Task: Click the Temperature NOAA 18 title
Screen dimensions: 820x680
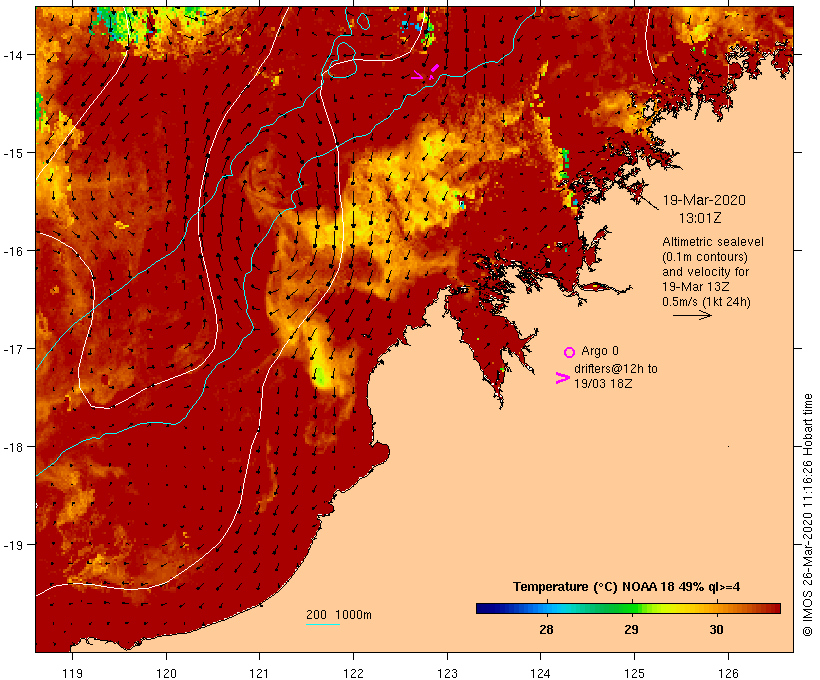Action: (627, 586)
